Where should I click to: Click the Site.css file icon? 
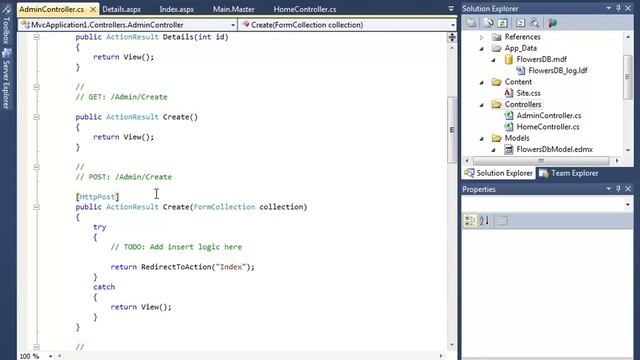[509, 93]
